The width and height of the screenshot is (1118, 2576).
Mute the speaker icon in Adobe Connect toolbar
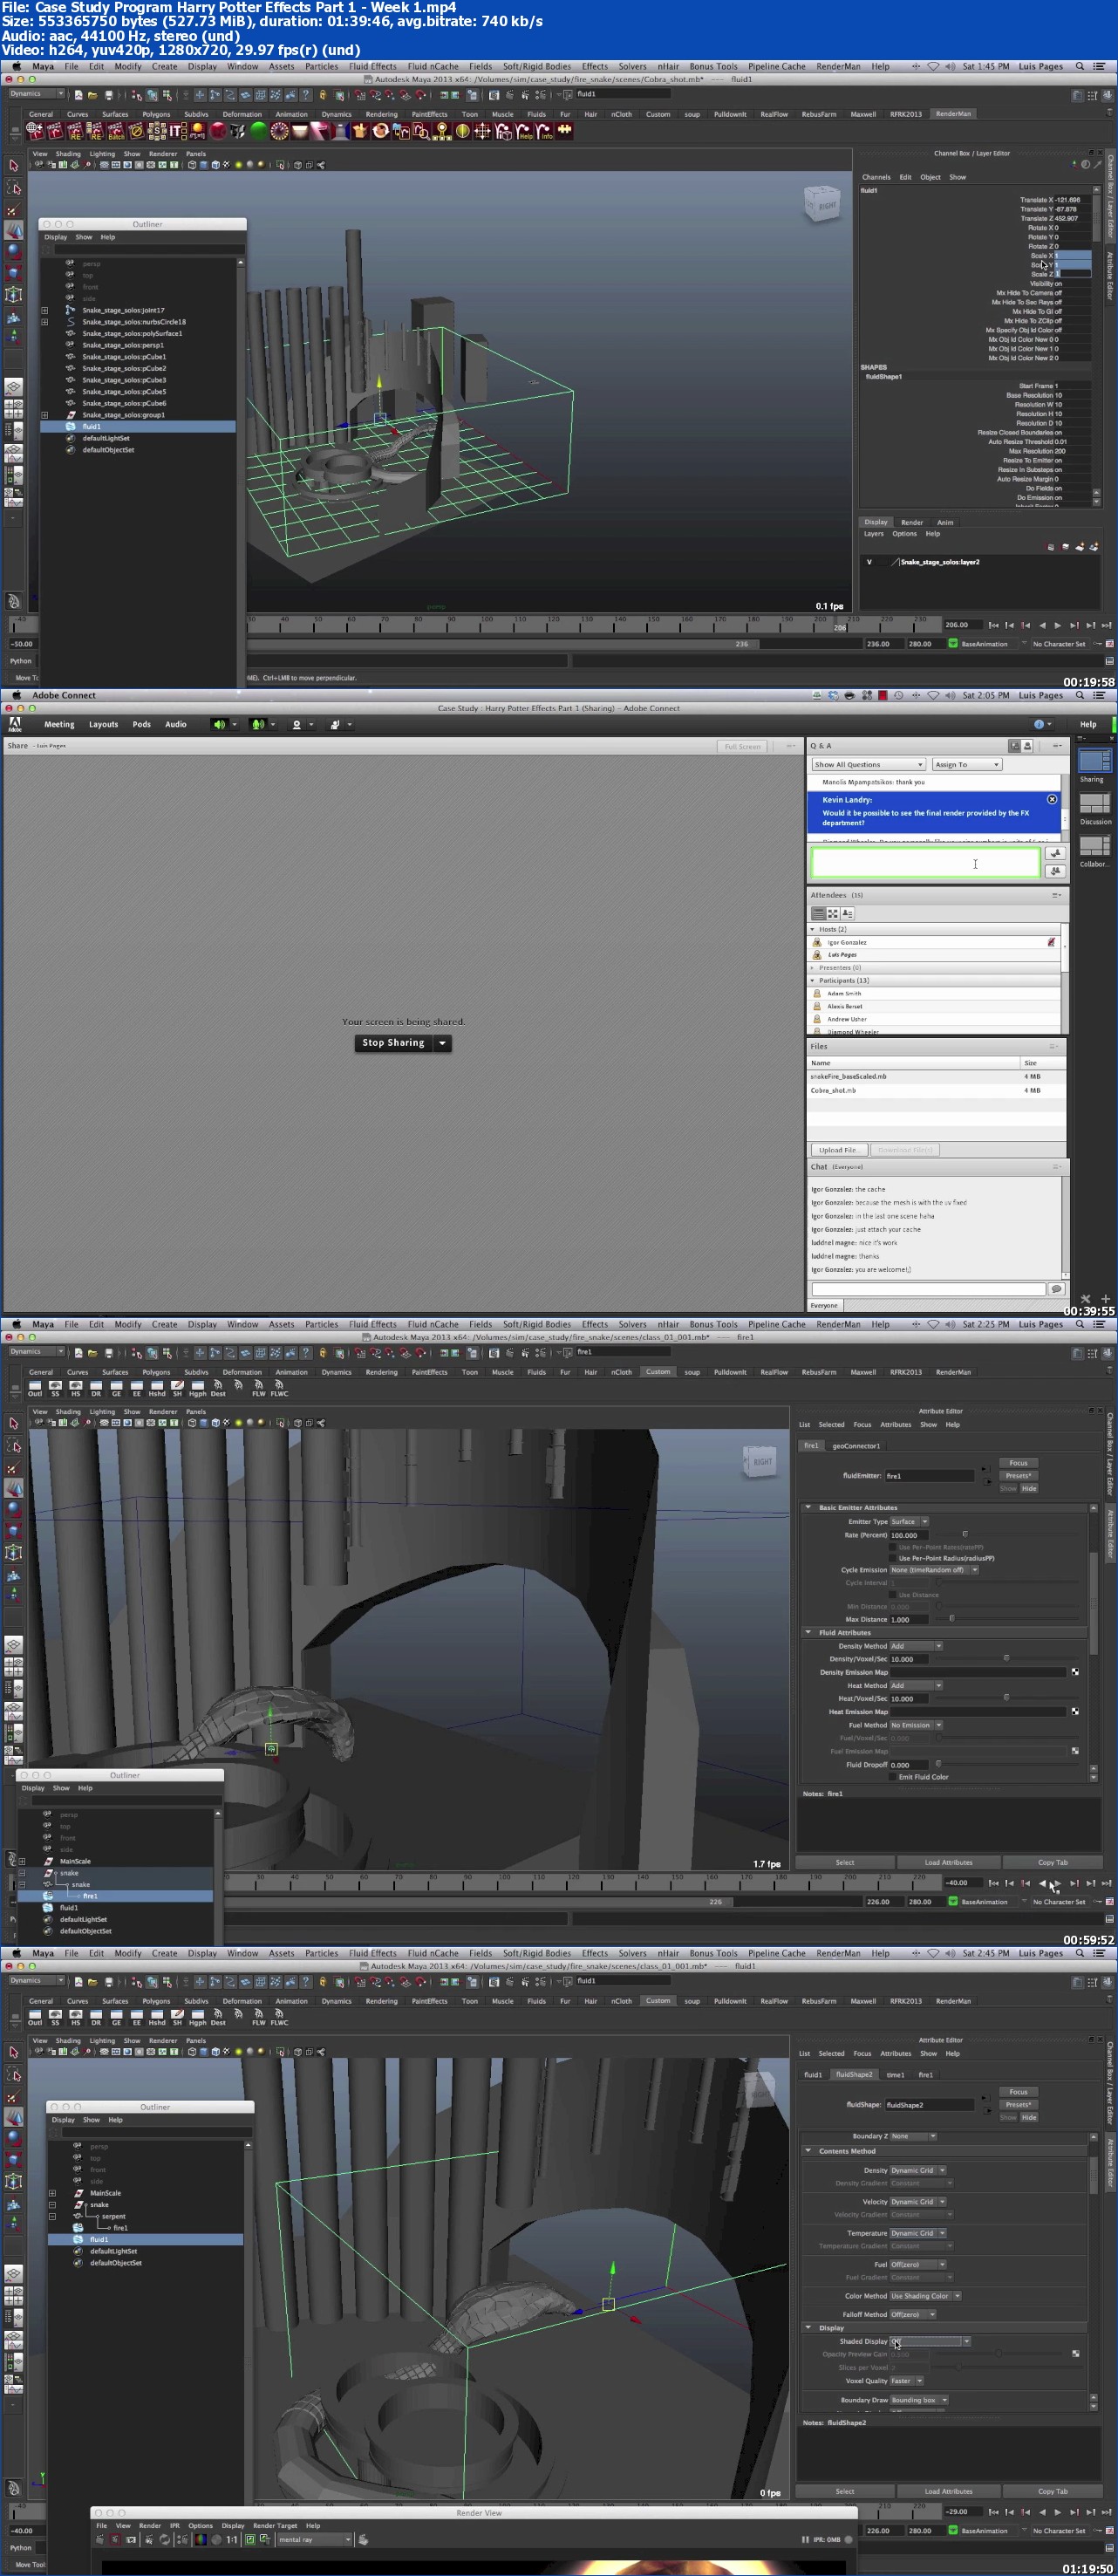219,724
